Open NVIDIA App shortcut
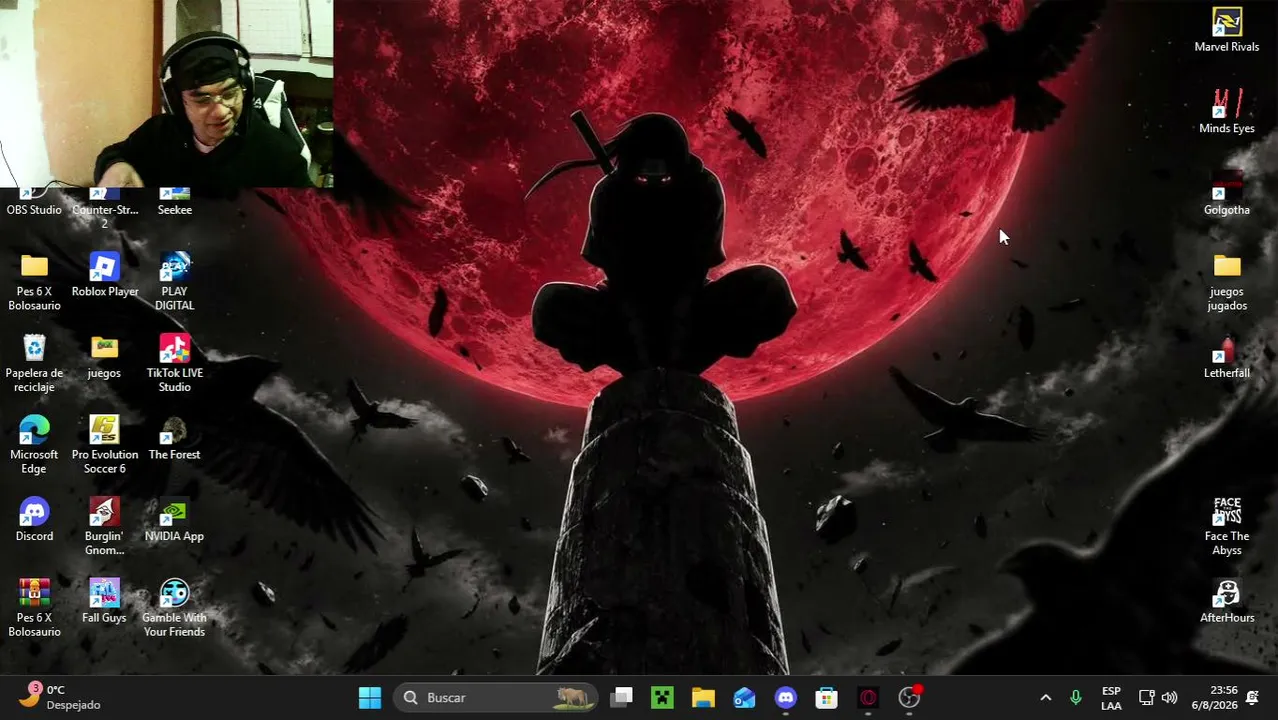The image size is (1278, 720). 174,521
